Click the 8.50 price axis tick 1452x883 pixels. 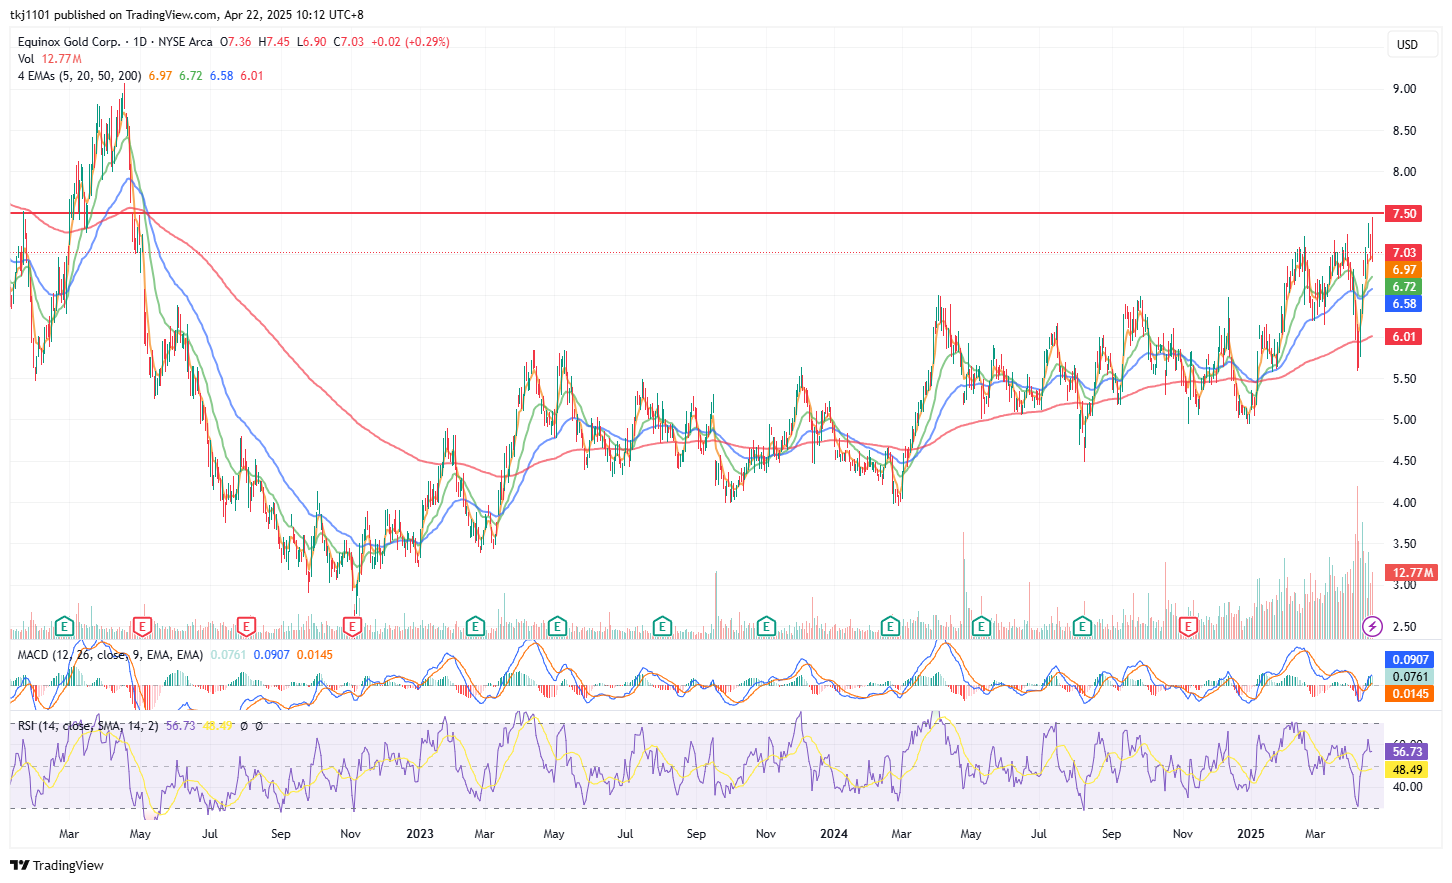click(1404, 131)
